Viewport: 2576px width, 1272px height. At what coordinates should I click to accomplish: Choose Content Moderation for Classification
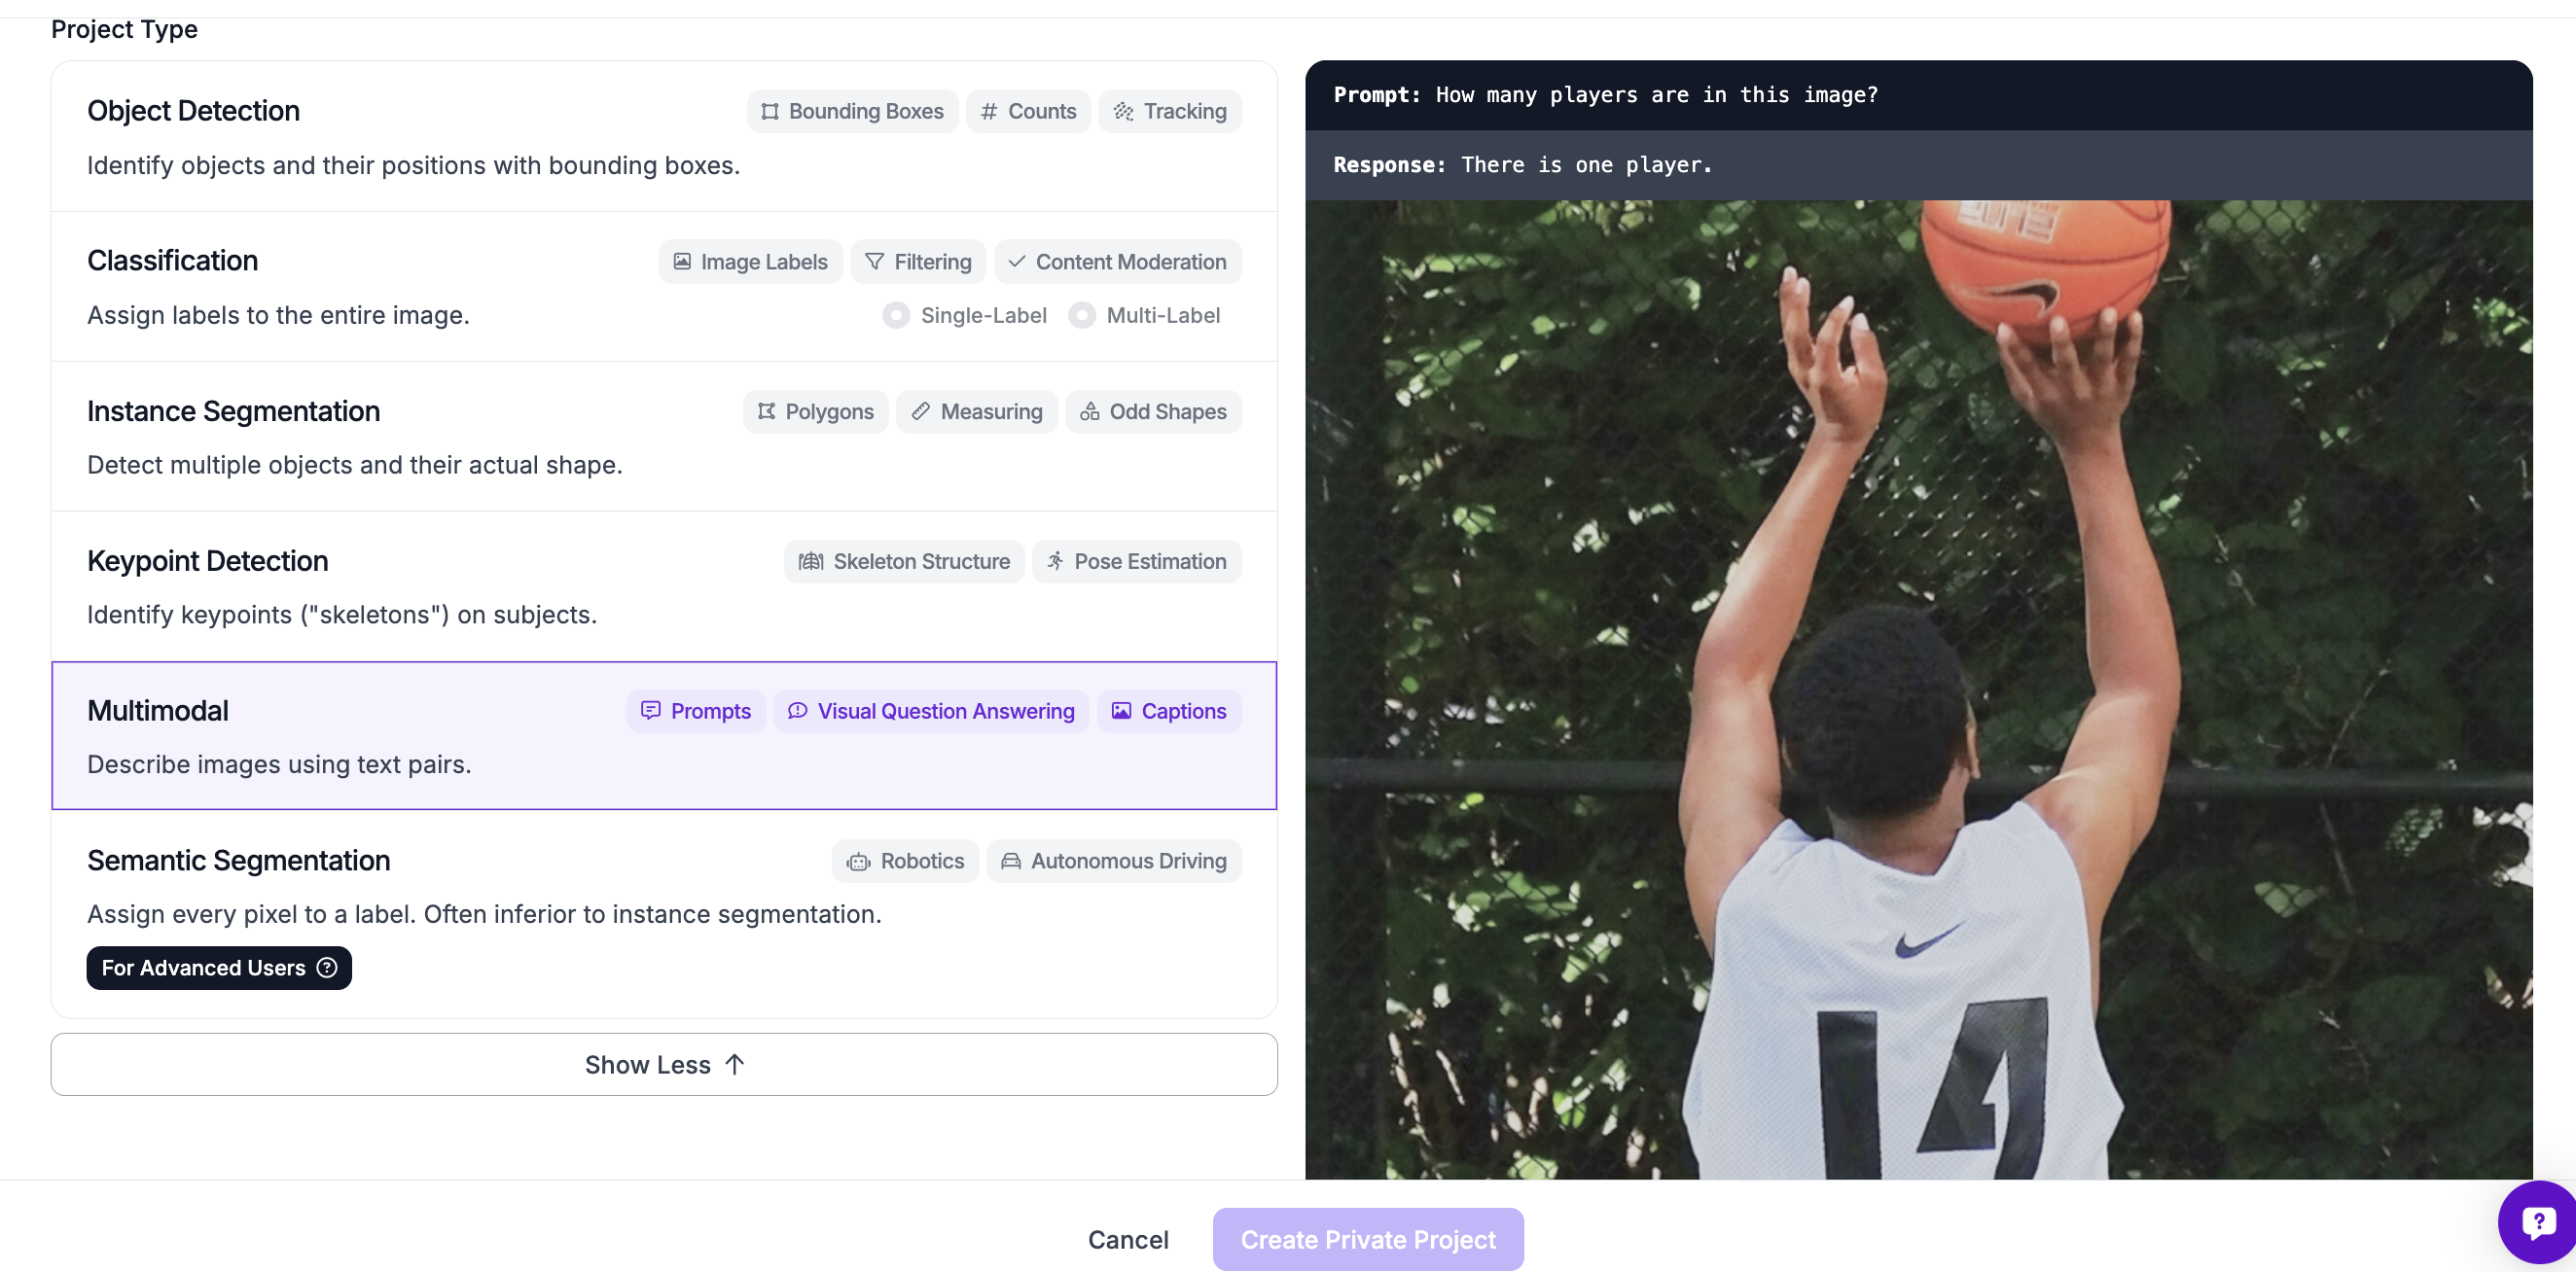tap(1117, 261)
